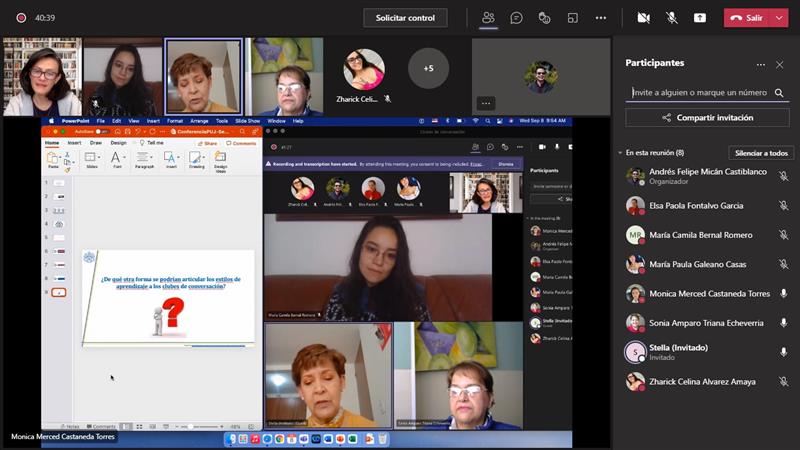Open Chrome in the shared Mac dock
This screenshot has height=450, width=800.
[x=280, y=439]
